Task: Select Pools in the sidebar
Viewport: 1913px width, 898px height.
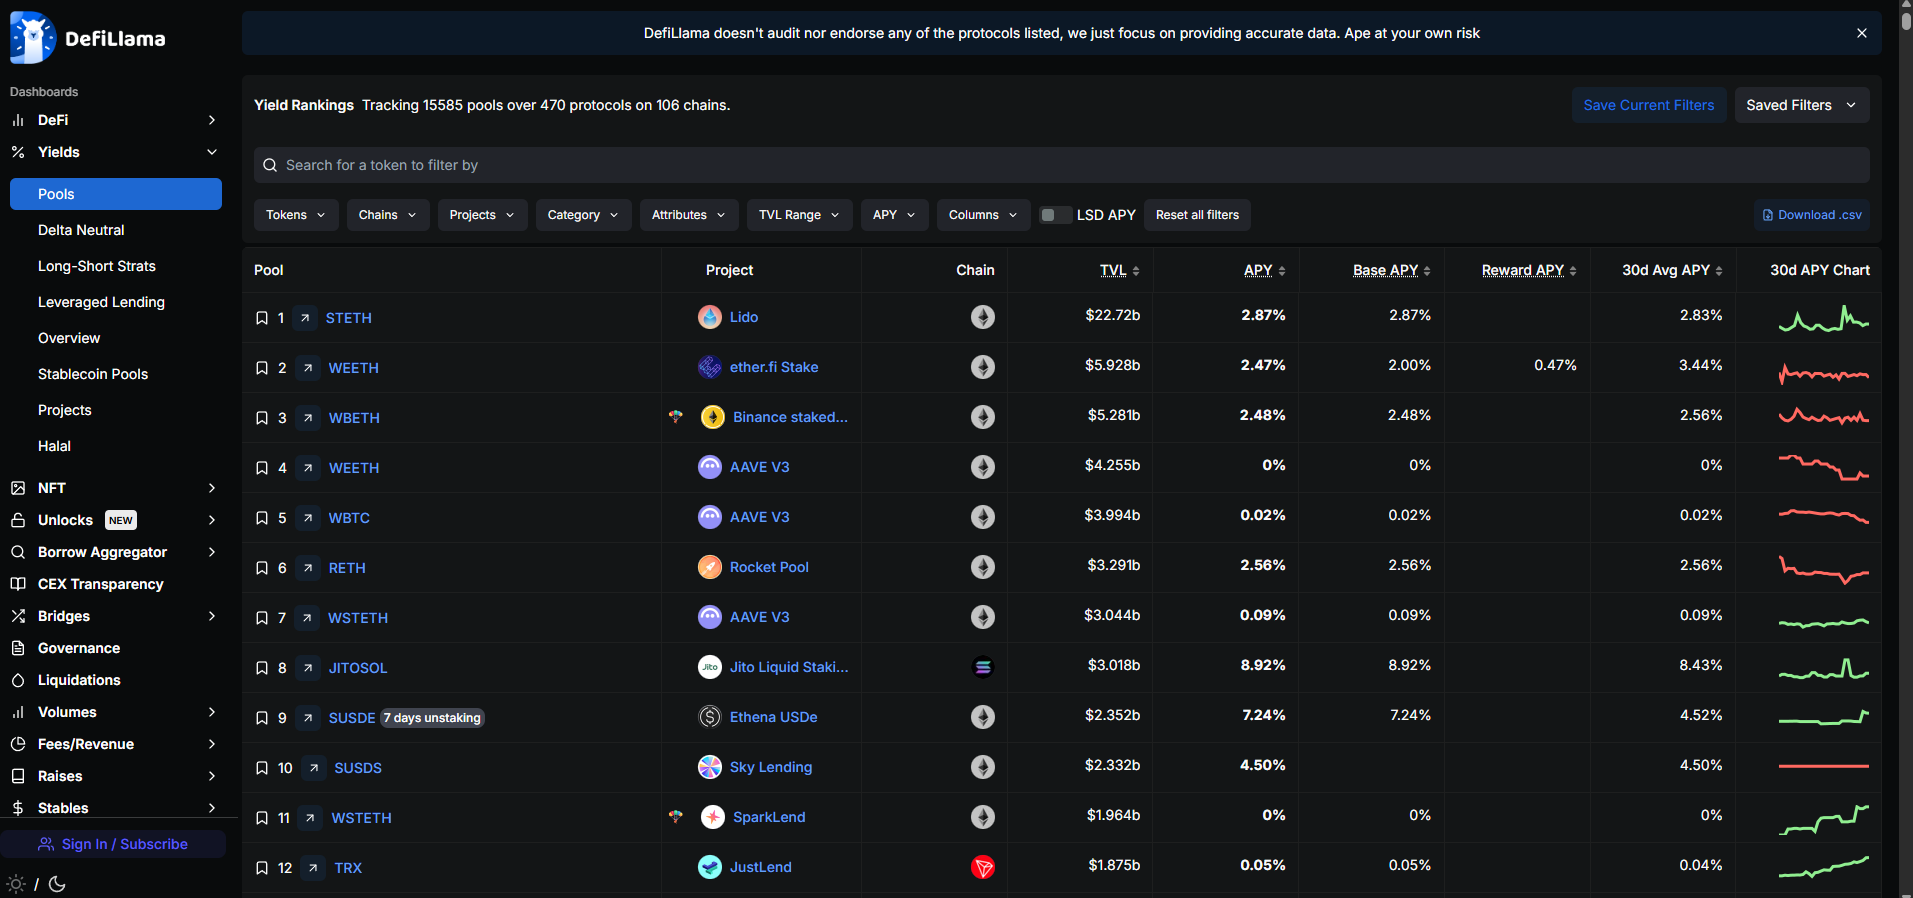Action: click(116, 194)
